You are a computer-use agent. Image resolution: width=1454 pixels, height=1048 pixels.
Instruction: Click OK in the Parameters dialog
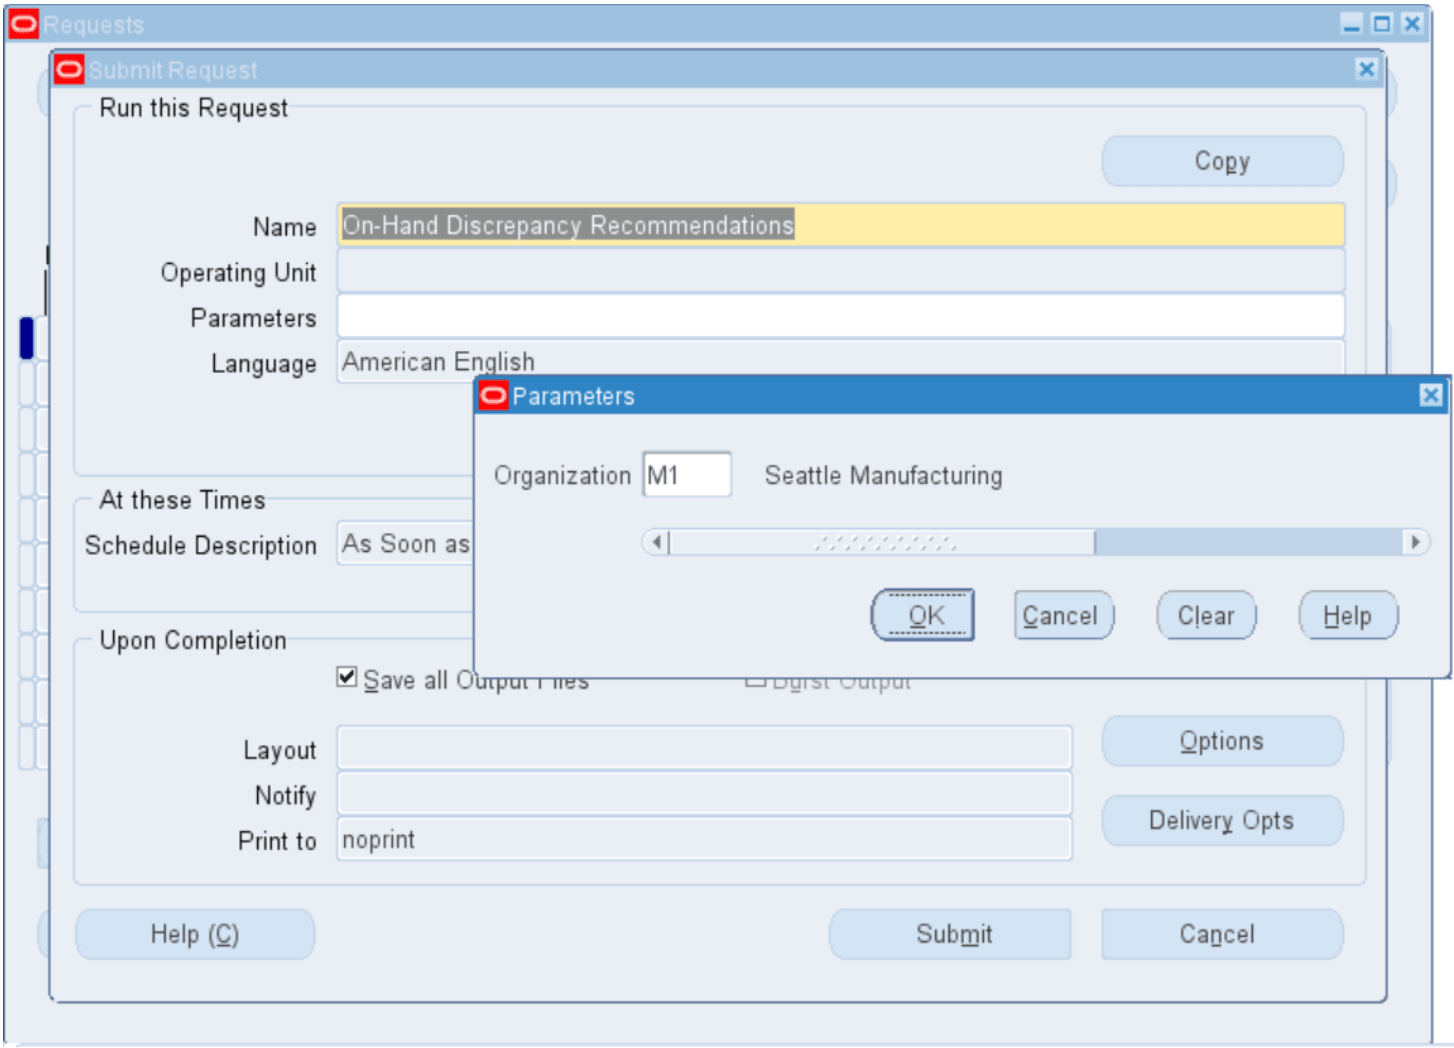(922, 615)
